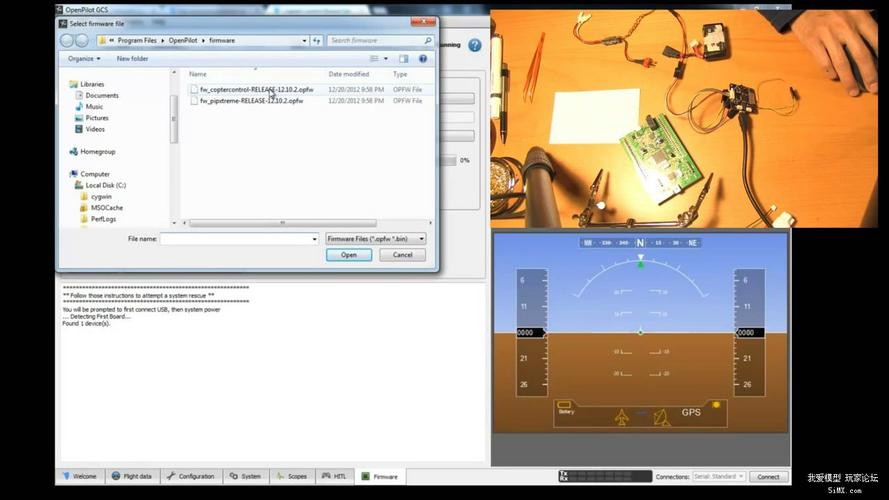Screen dimensions: 889x500
Task: Open the help icon in OpenPilot GCS
Action: (475, 45)
